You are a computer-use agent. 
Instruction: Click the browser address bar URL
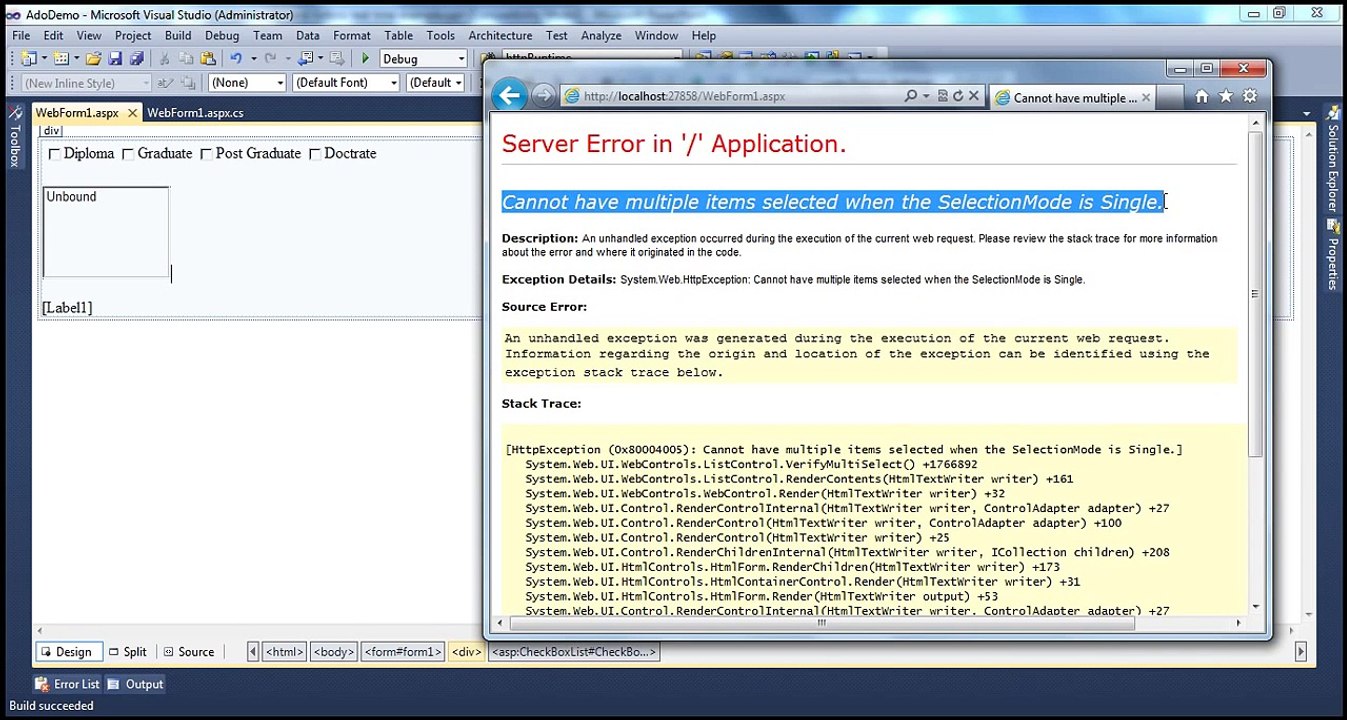pyautogui.click(x=684, y=96)
